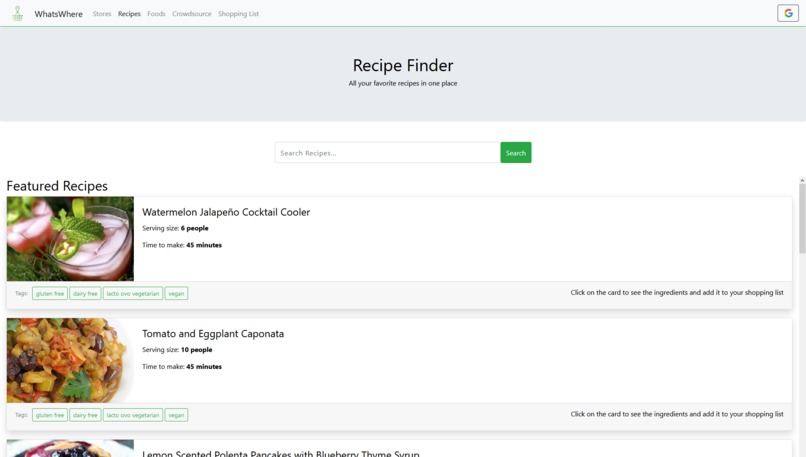
Task: Click "6 people" serving size text
Action: (195, 228)
